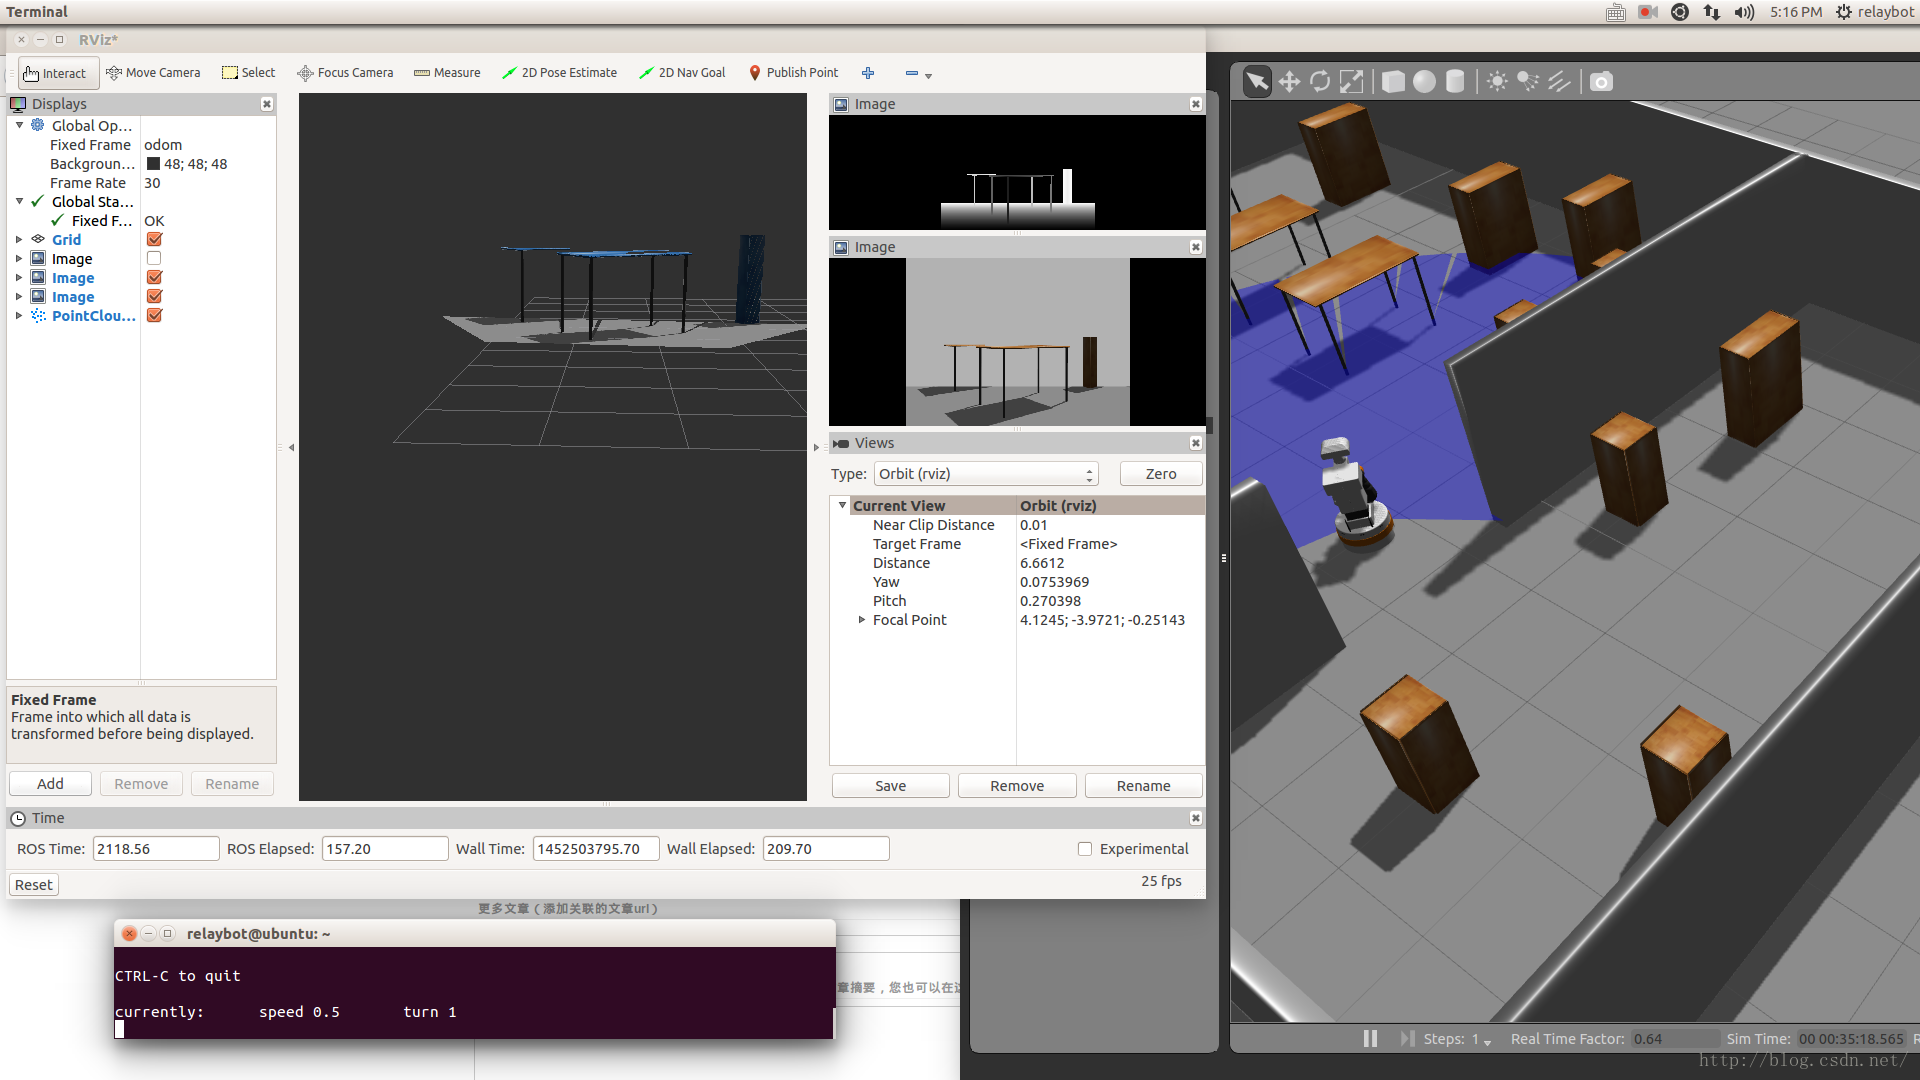Insert a box shape in Gazebo

coord(1393,82)
